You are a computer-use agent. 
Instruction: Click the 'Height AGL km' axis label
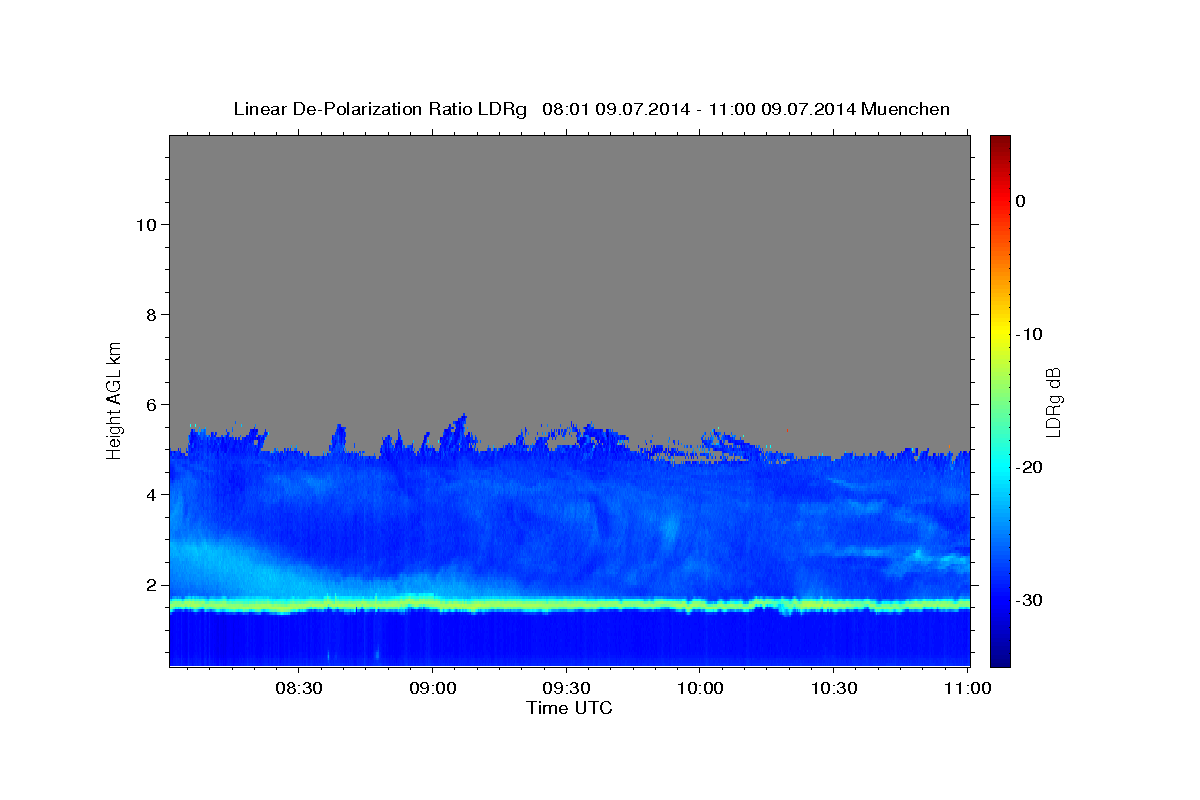click(115, 400)
